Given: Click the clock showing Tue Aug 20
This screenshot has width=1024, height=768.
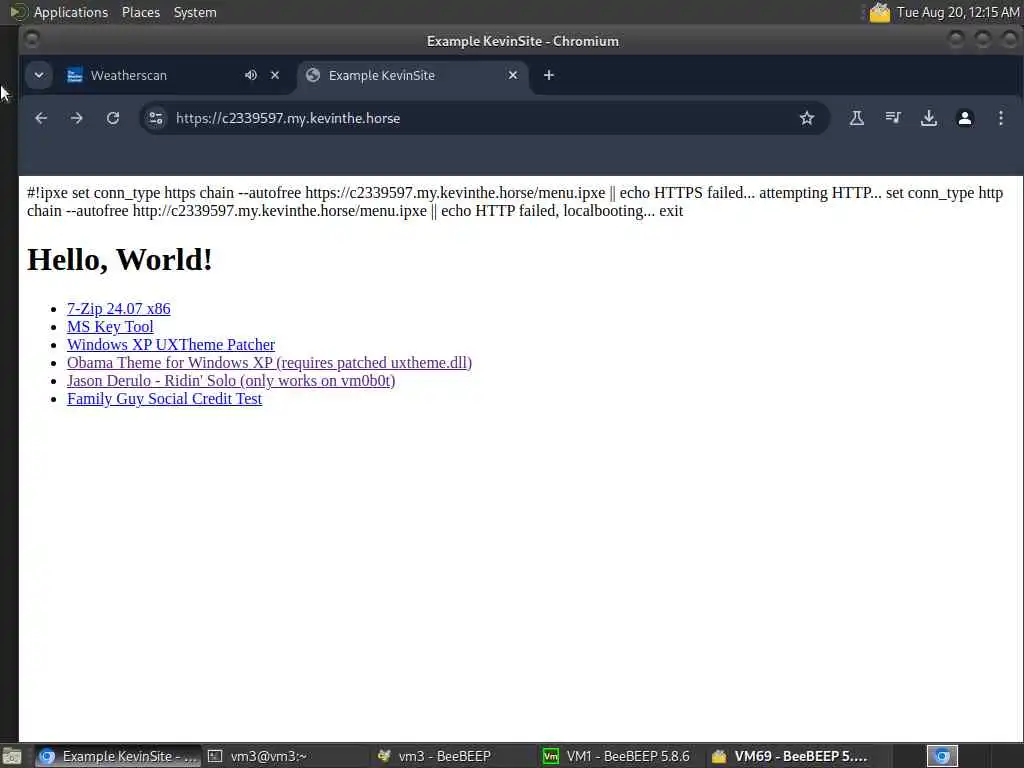Looking at the screenshot, I should [x=957, y=12].
